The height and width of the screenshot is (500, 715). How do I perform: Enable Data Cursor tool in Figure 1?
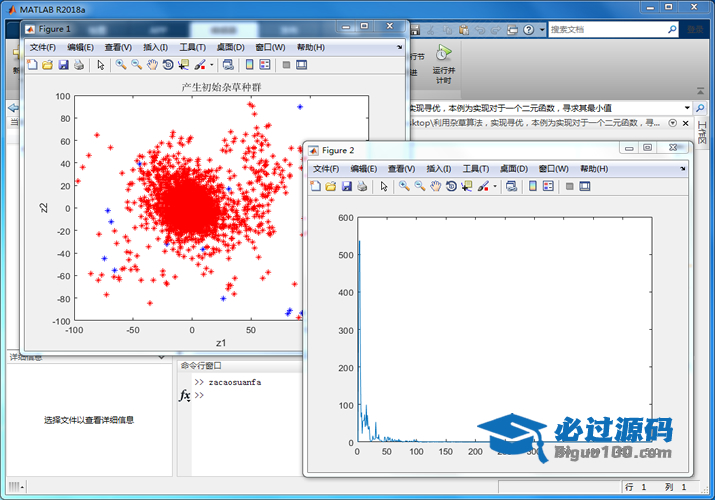coord(183,65)
